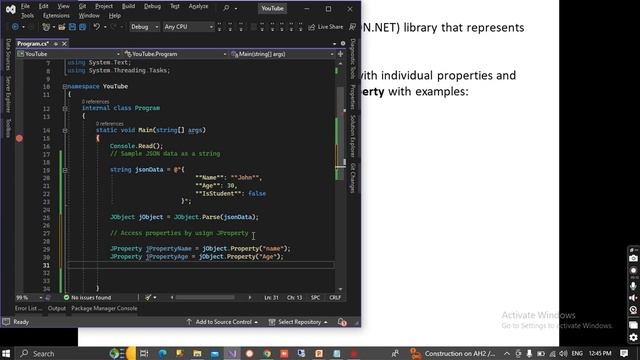
Task: Collapse the internal class Program block
Action: coord(64,109)
